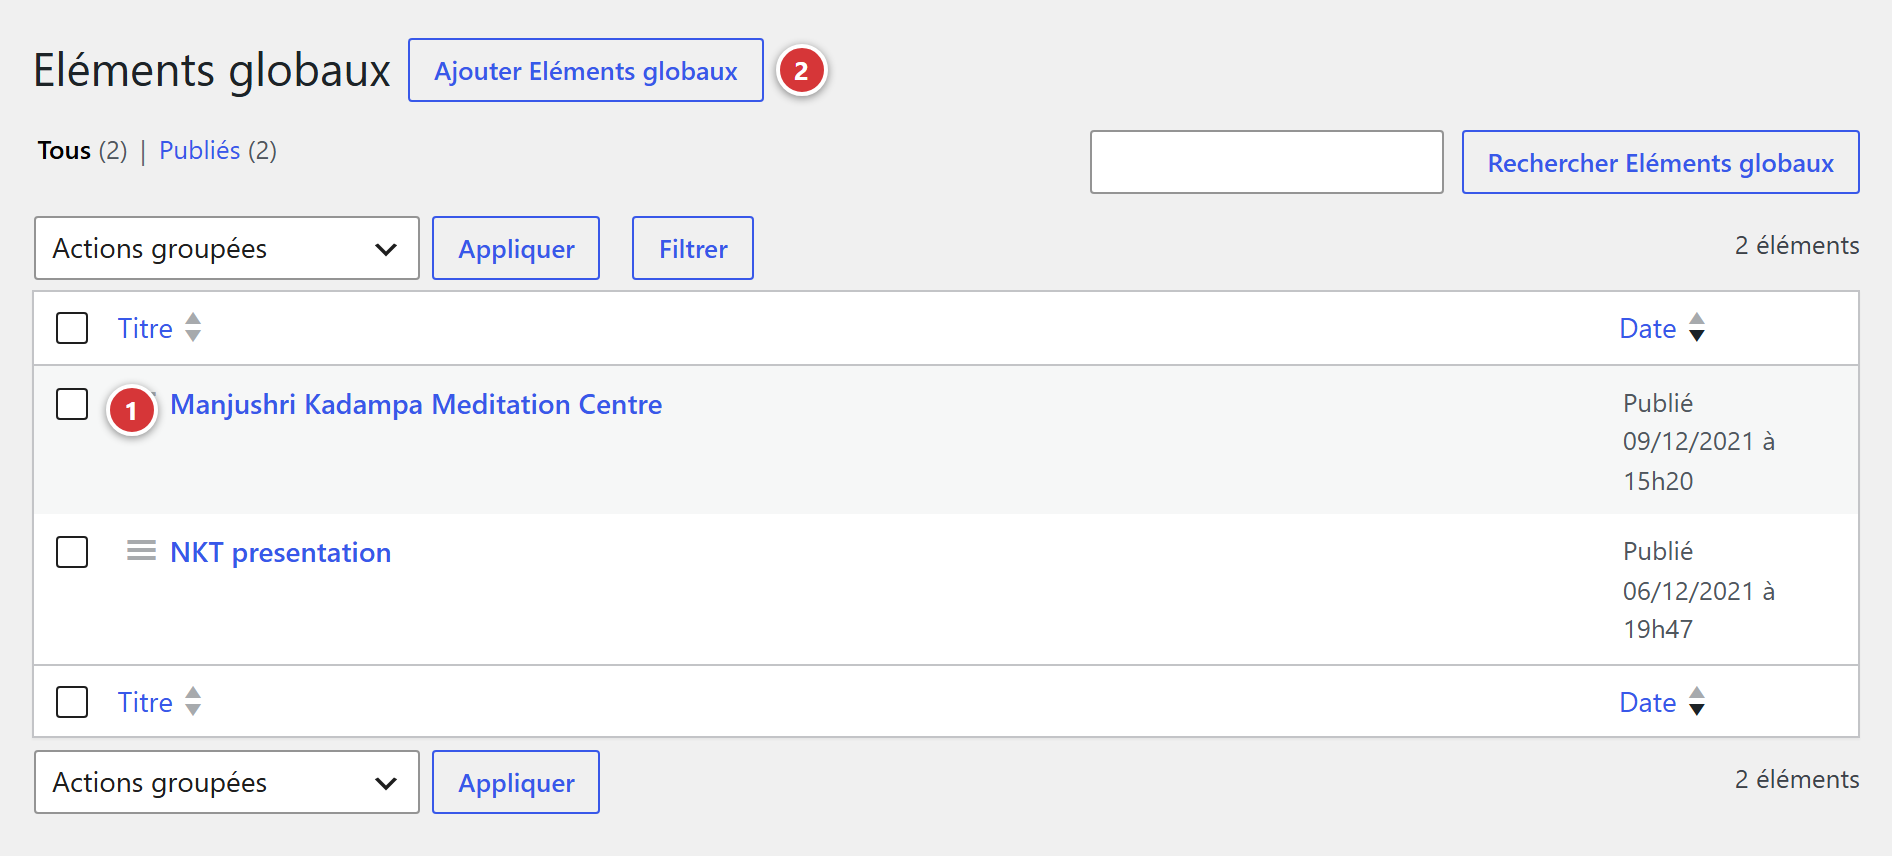This screenshot has height=856, width=1892.
Task: Check the Manjushri Kadampa Meditation Centre row checkbox
Action: pyautogui.click(x=72, y=404)
